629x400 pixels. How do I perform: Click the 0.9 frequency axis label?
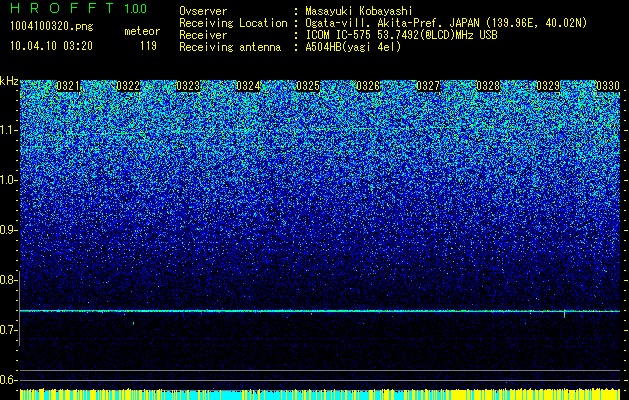click(x=8, y=230)
